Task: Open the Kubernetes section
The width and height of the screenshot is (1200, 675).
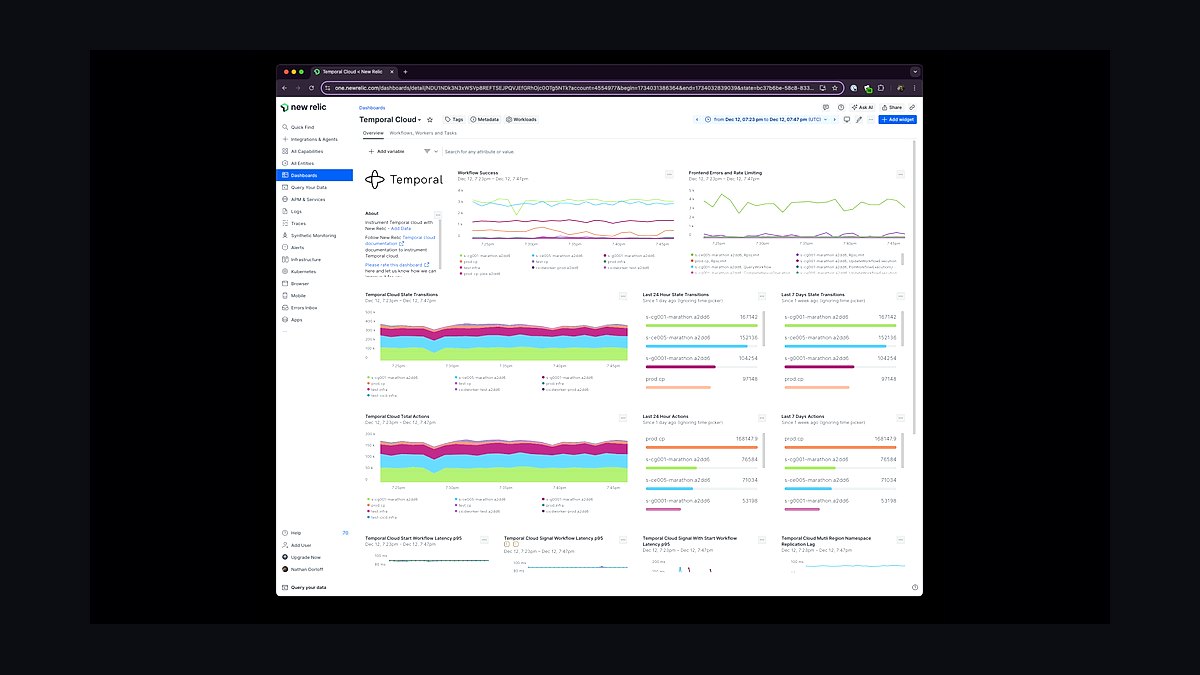Action: coord(315,271)
